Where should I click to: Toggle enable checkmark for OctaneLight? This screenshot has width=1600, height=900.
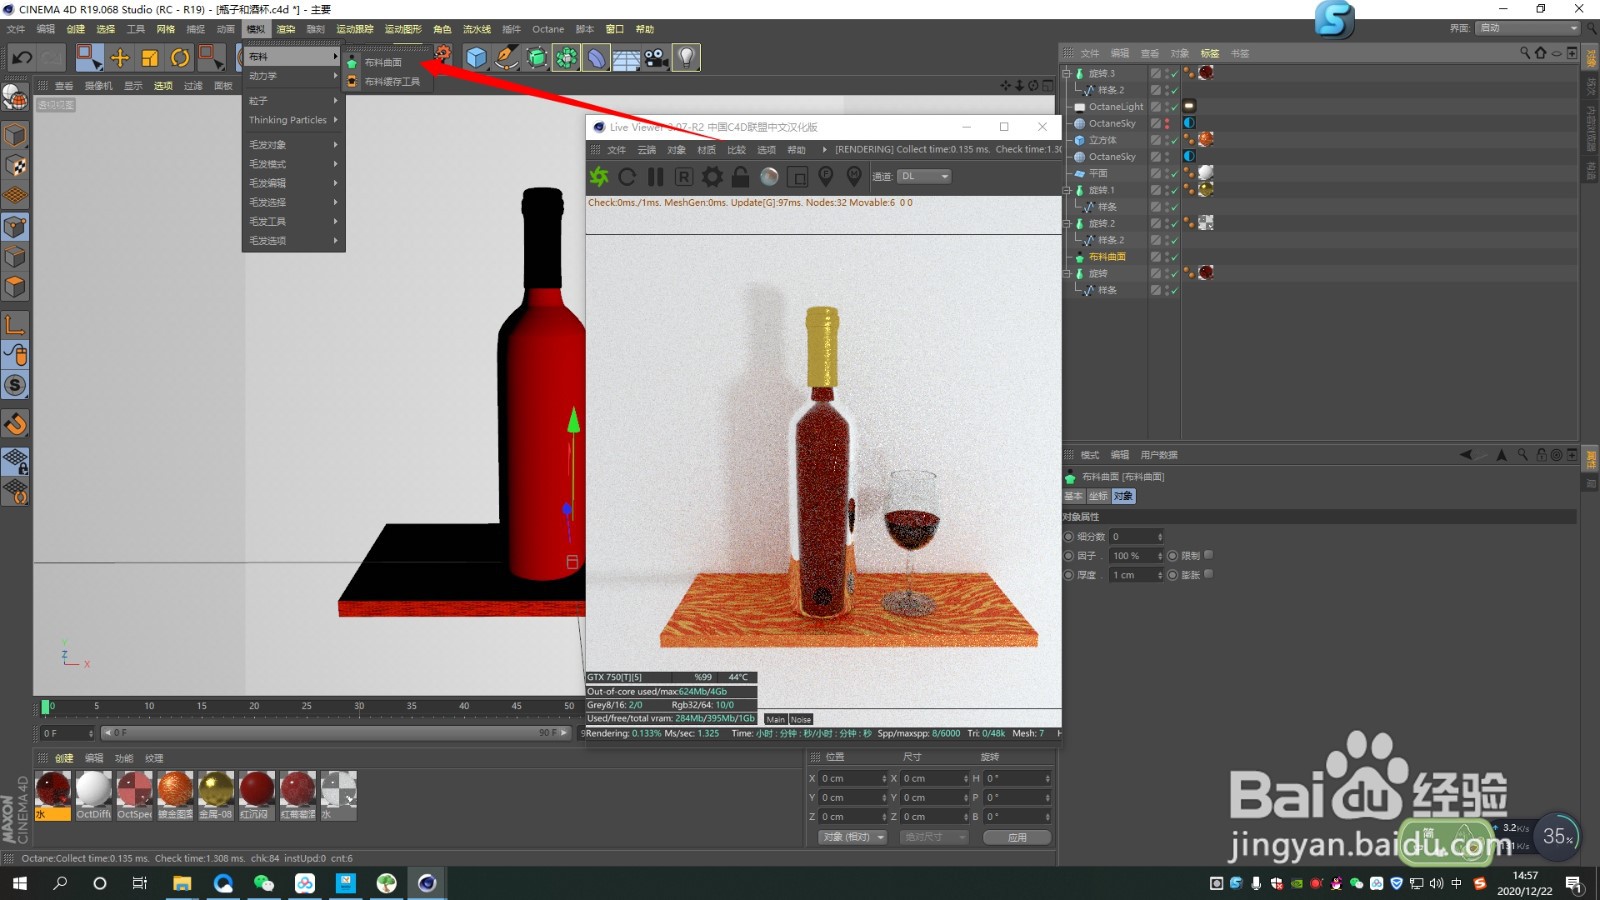(x=1173, y=107)
